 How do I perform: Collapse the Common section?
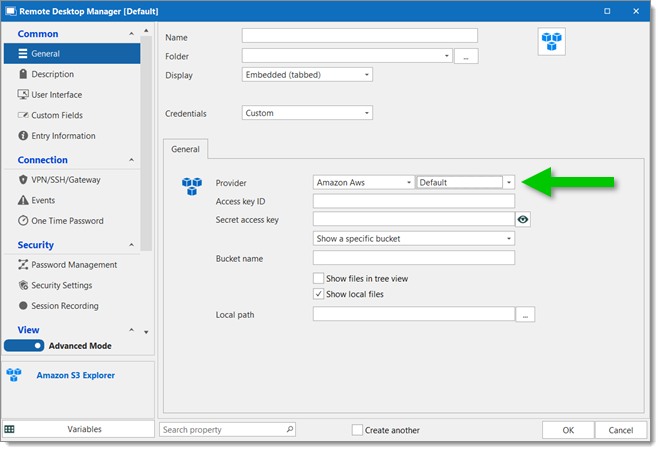coord(132,34)
